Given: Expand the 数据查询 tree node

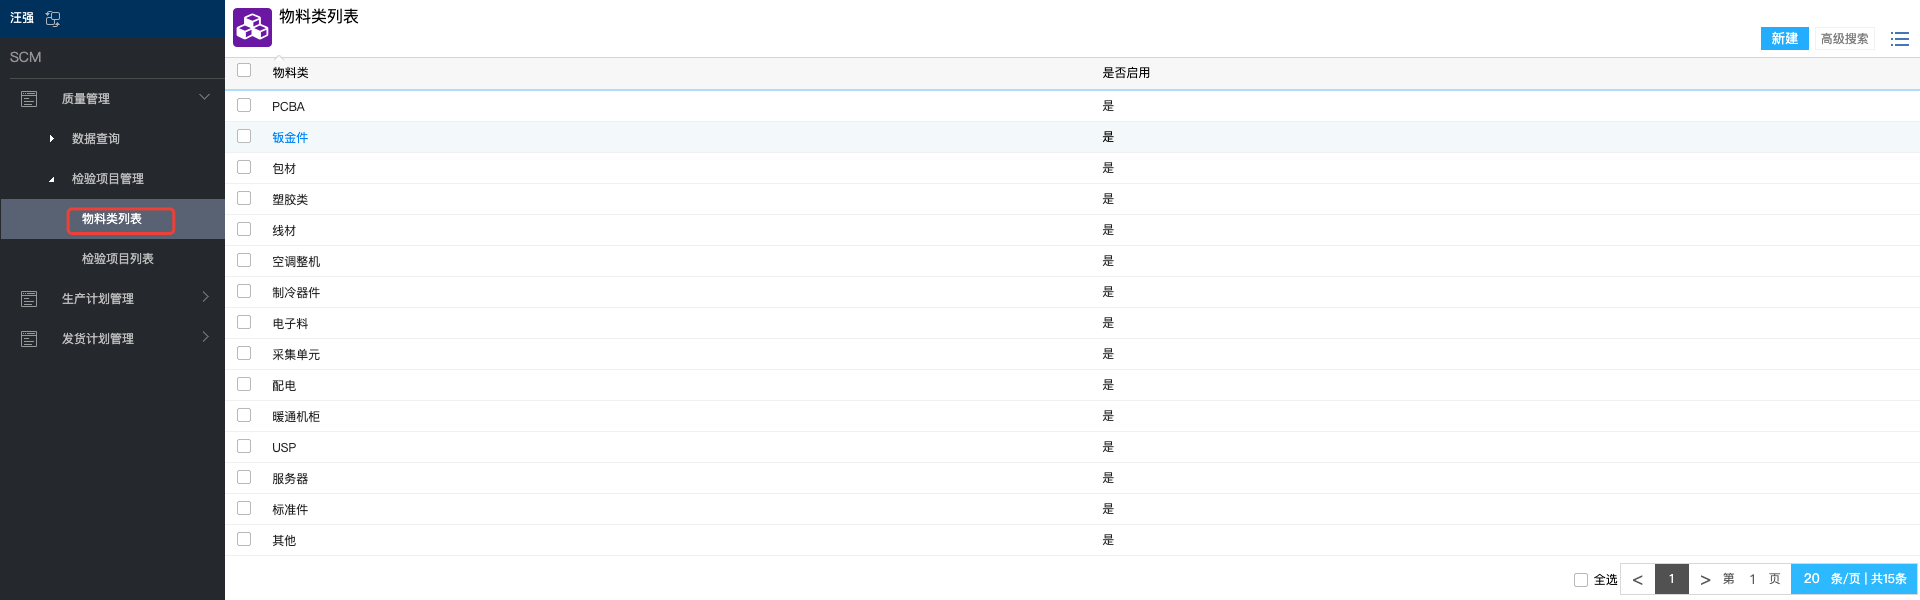Looking at the screenshot, I should pyautogui.click(x=52, y=139).
